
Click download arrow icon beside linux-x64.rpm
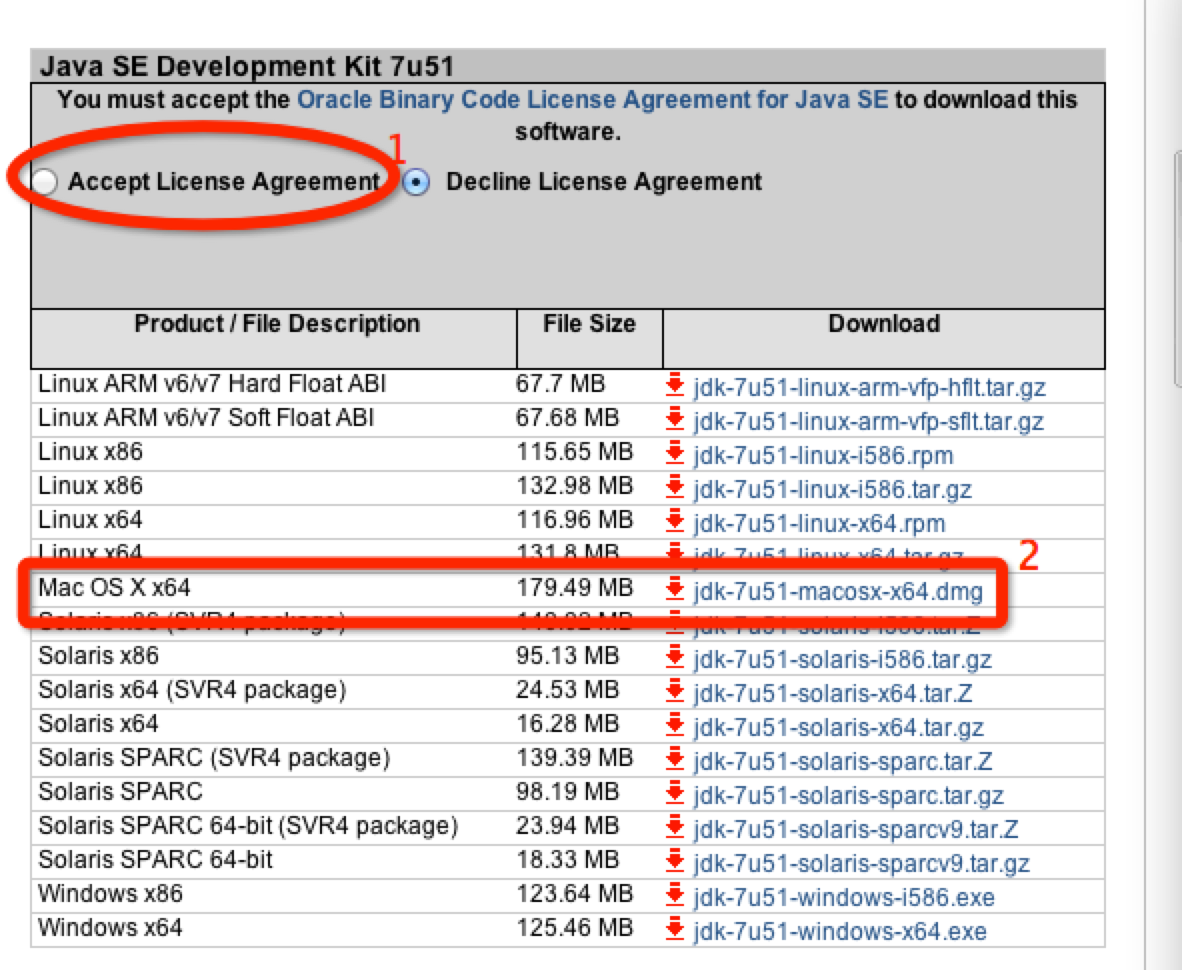675,520
